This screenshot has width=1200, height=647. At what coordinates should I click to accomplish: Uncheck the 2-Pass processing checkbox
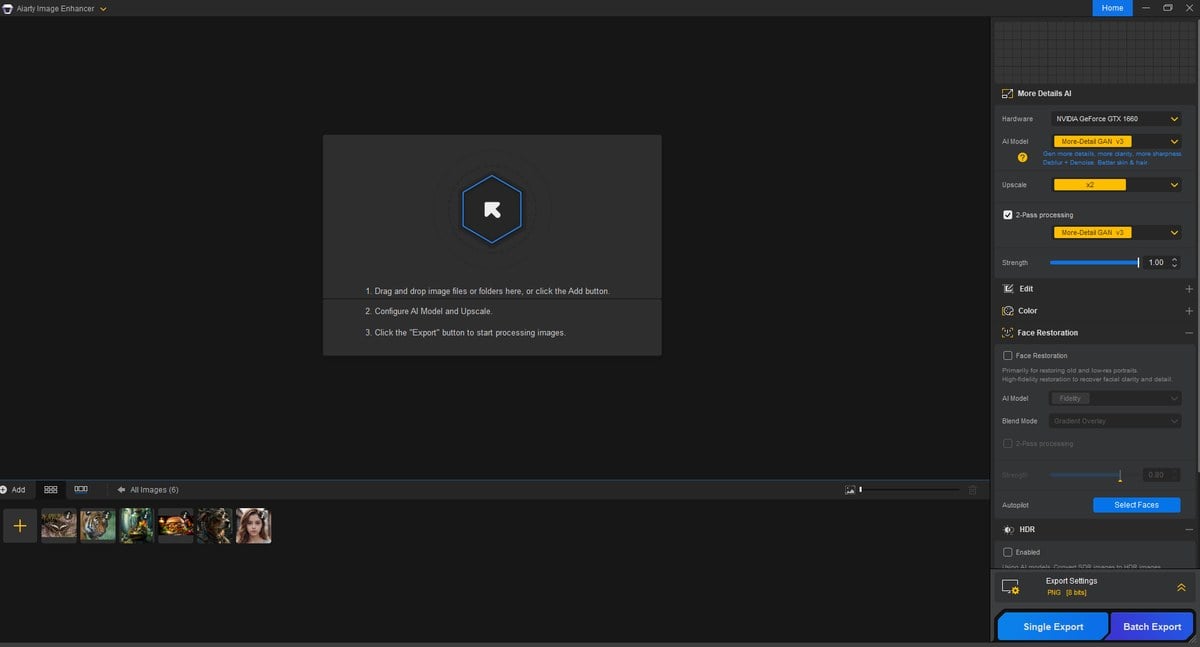[x=1008, y=215]
